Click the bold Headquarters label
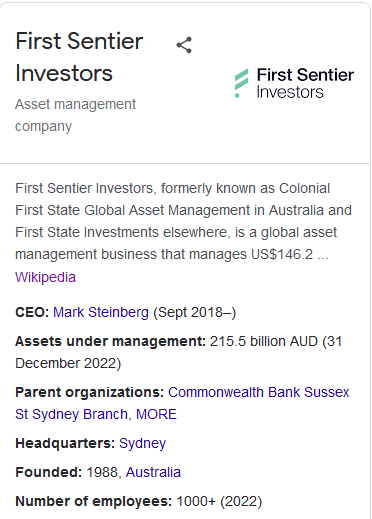Image resolution: width=372 pixels, height=519 pixels. pos(65,443)
